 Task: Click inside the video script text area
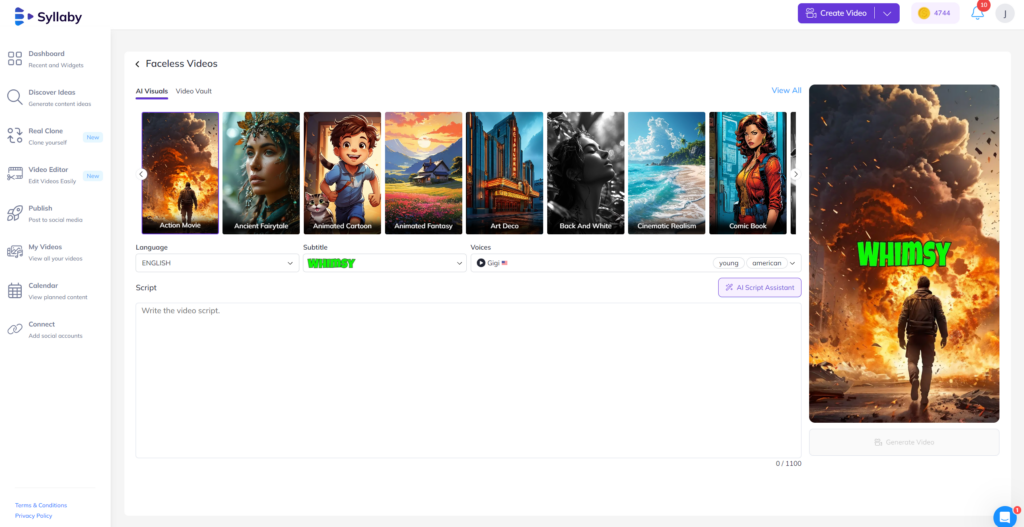pos(468,380)
